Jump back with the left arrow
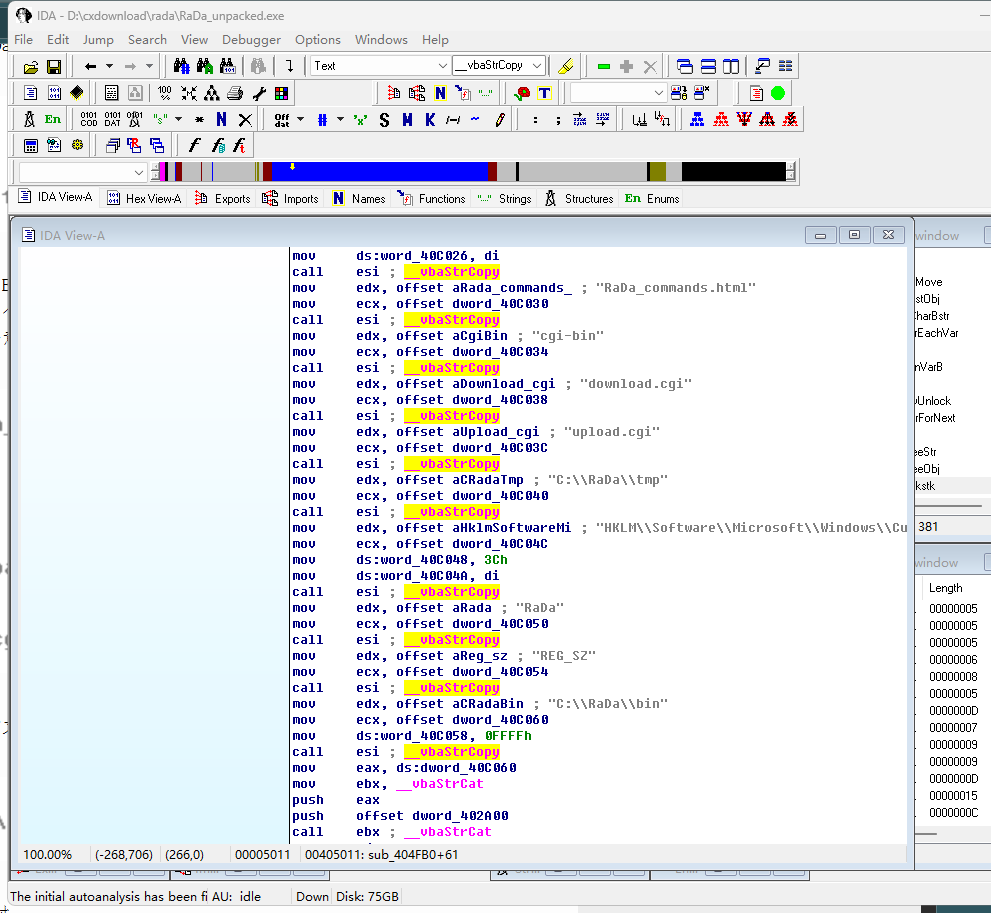Viewport: 991px width, 913px height. click(90, 66)
